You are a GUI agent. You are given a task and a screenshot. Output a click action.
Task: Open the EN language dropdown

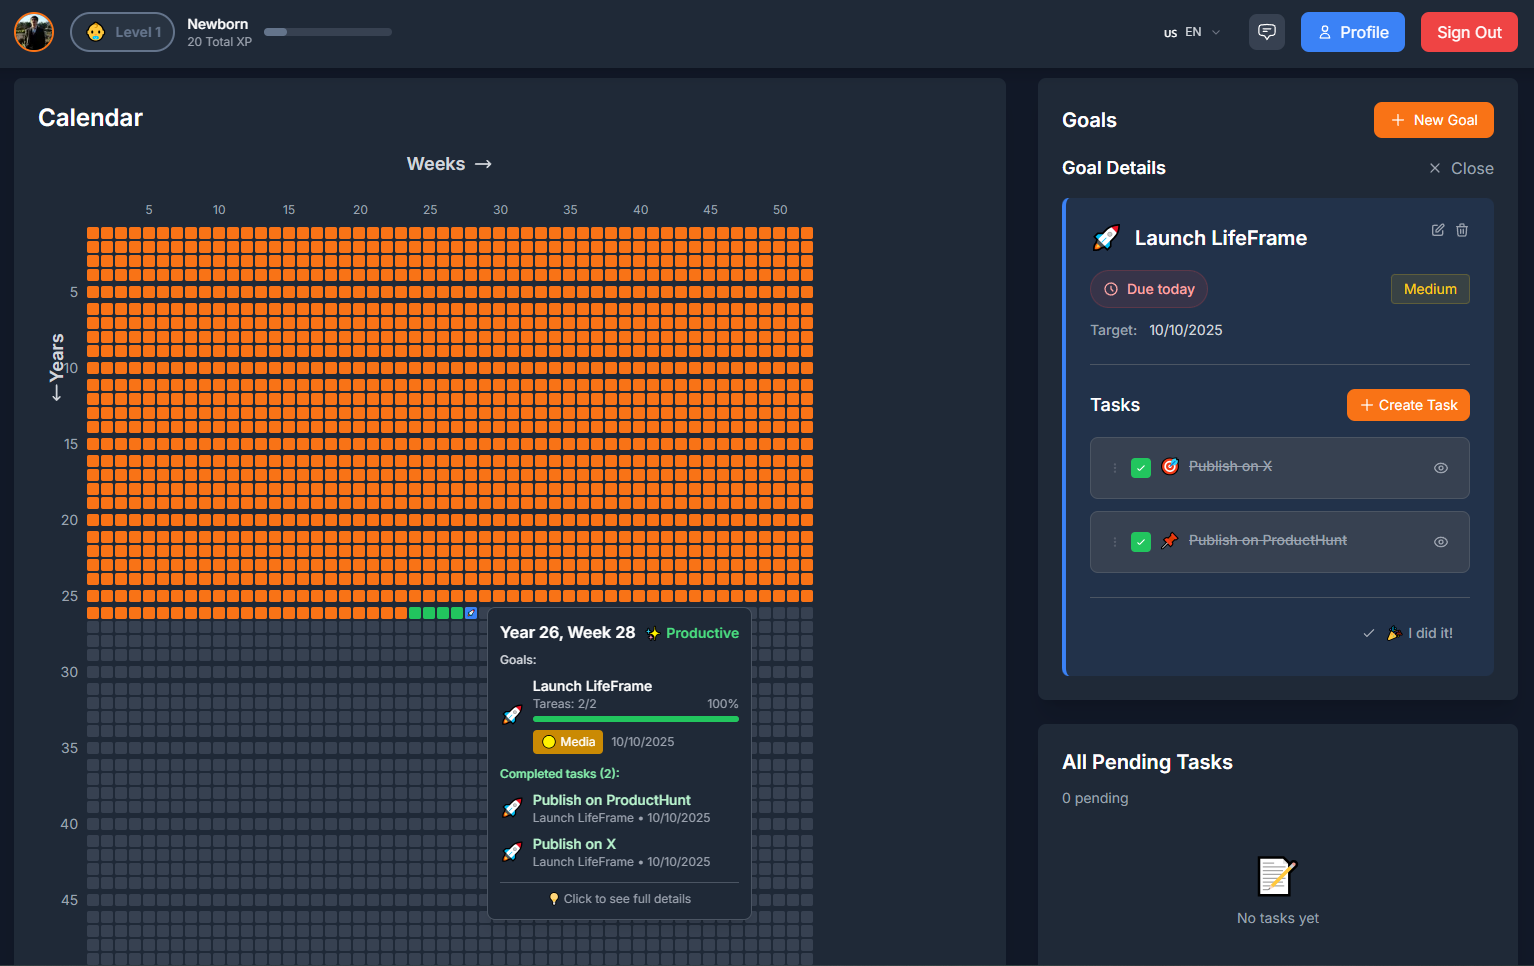point(1192,32)
